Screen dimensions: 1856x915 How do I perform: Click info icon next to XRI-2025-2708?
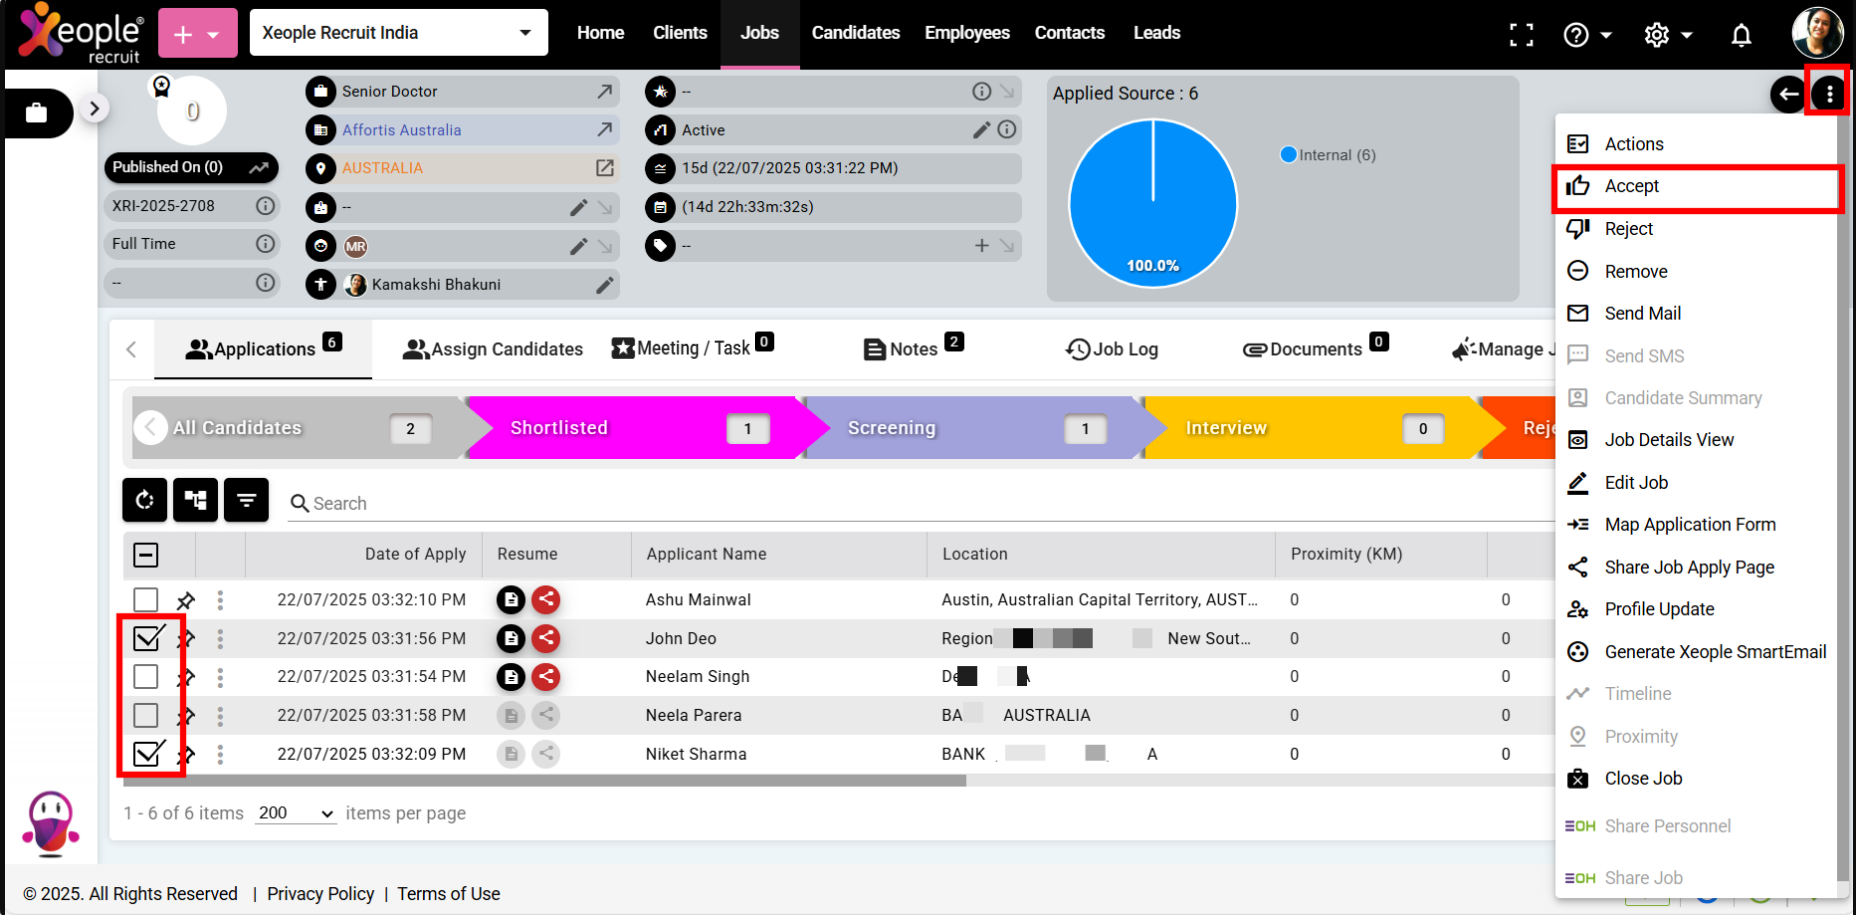click(x=265, y=205)
